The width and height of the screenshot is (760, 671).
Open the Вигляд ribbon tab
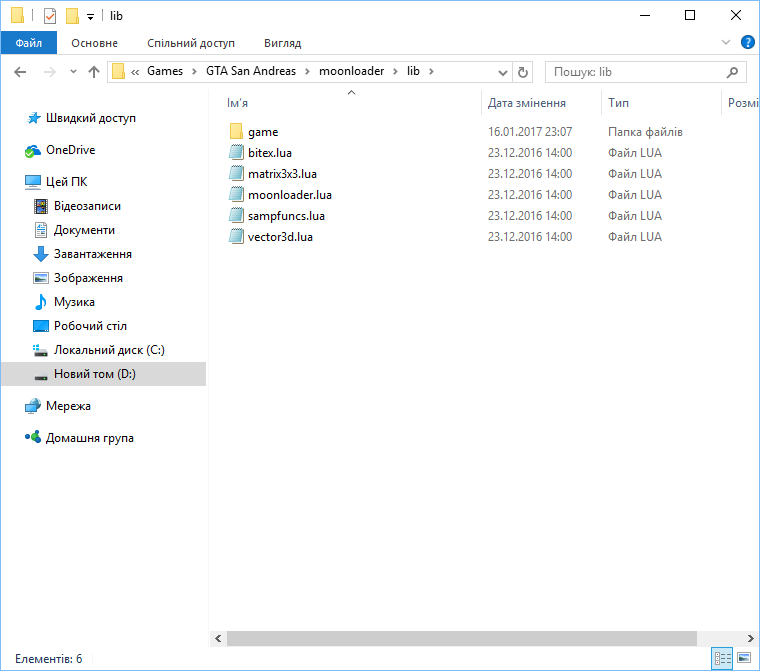[x=283, y=43]
